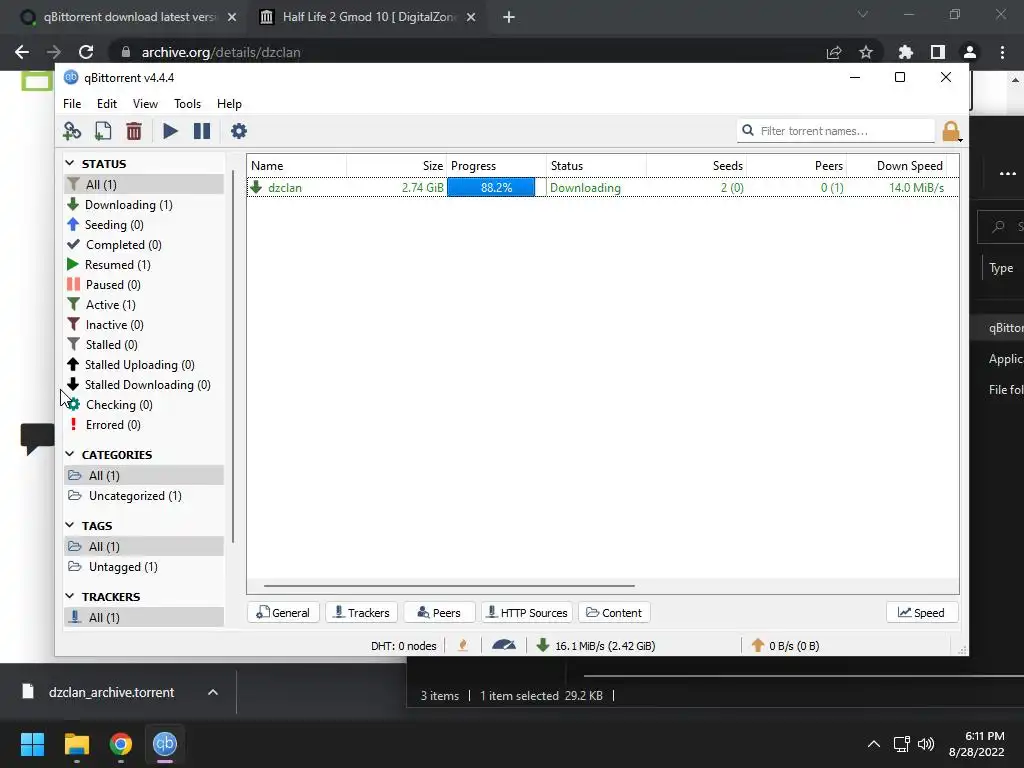Expand the dzclan_archive.torrent download chevron

pos(213,692)
